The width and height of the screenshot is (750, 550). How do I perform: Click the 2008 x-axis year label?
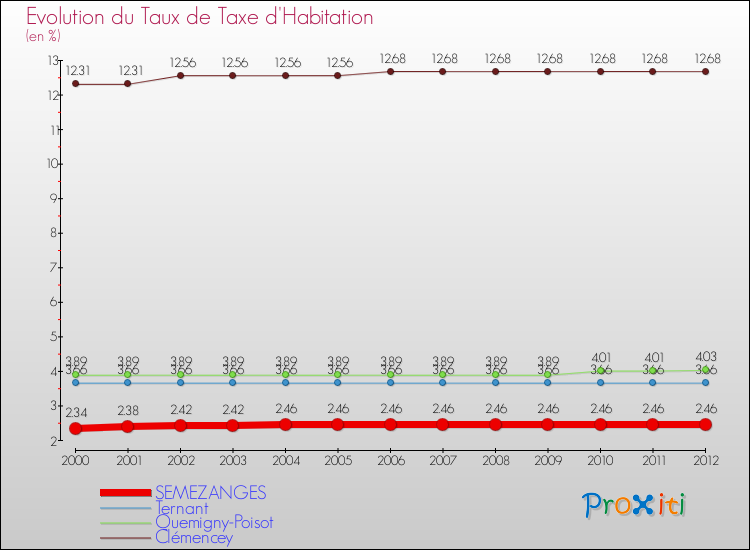point(496,460)
